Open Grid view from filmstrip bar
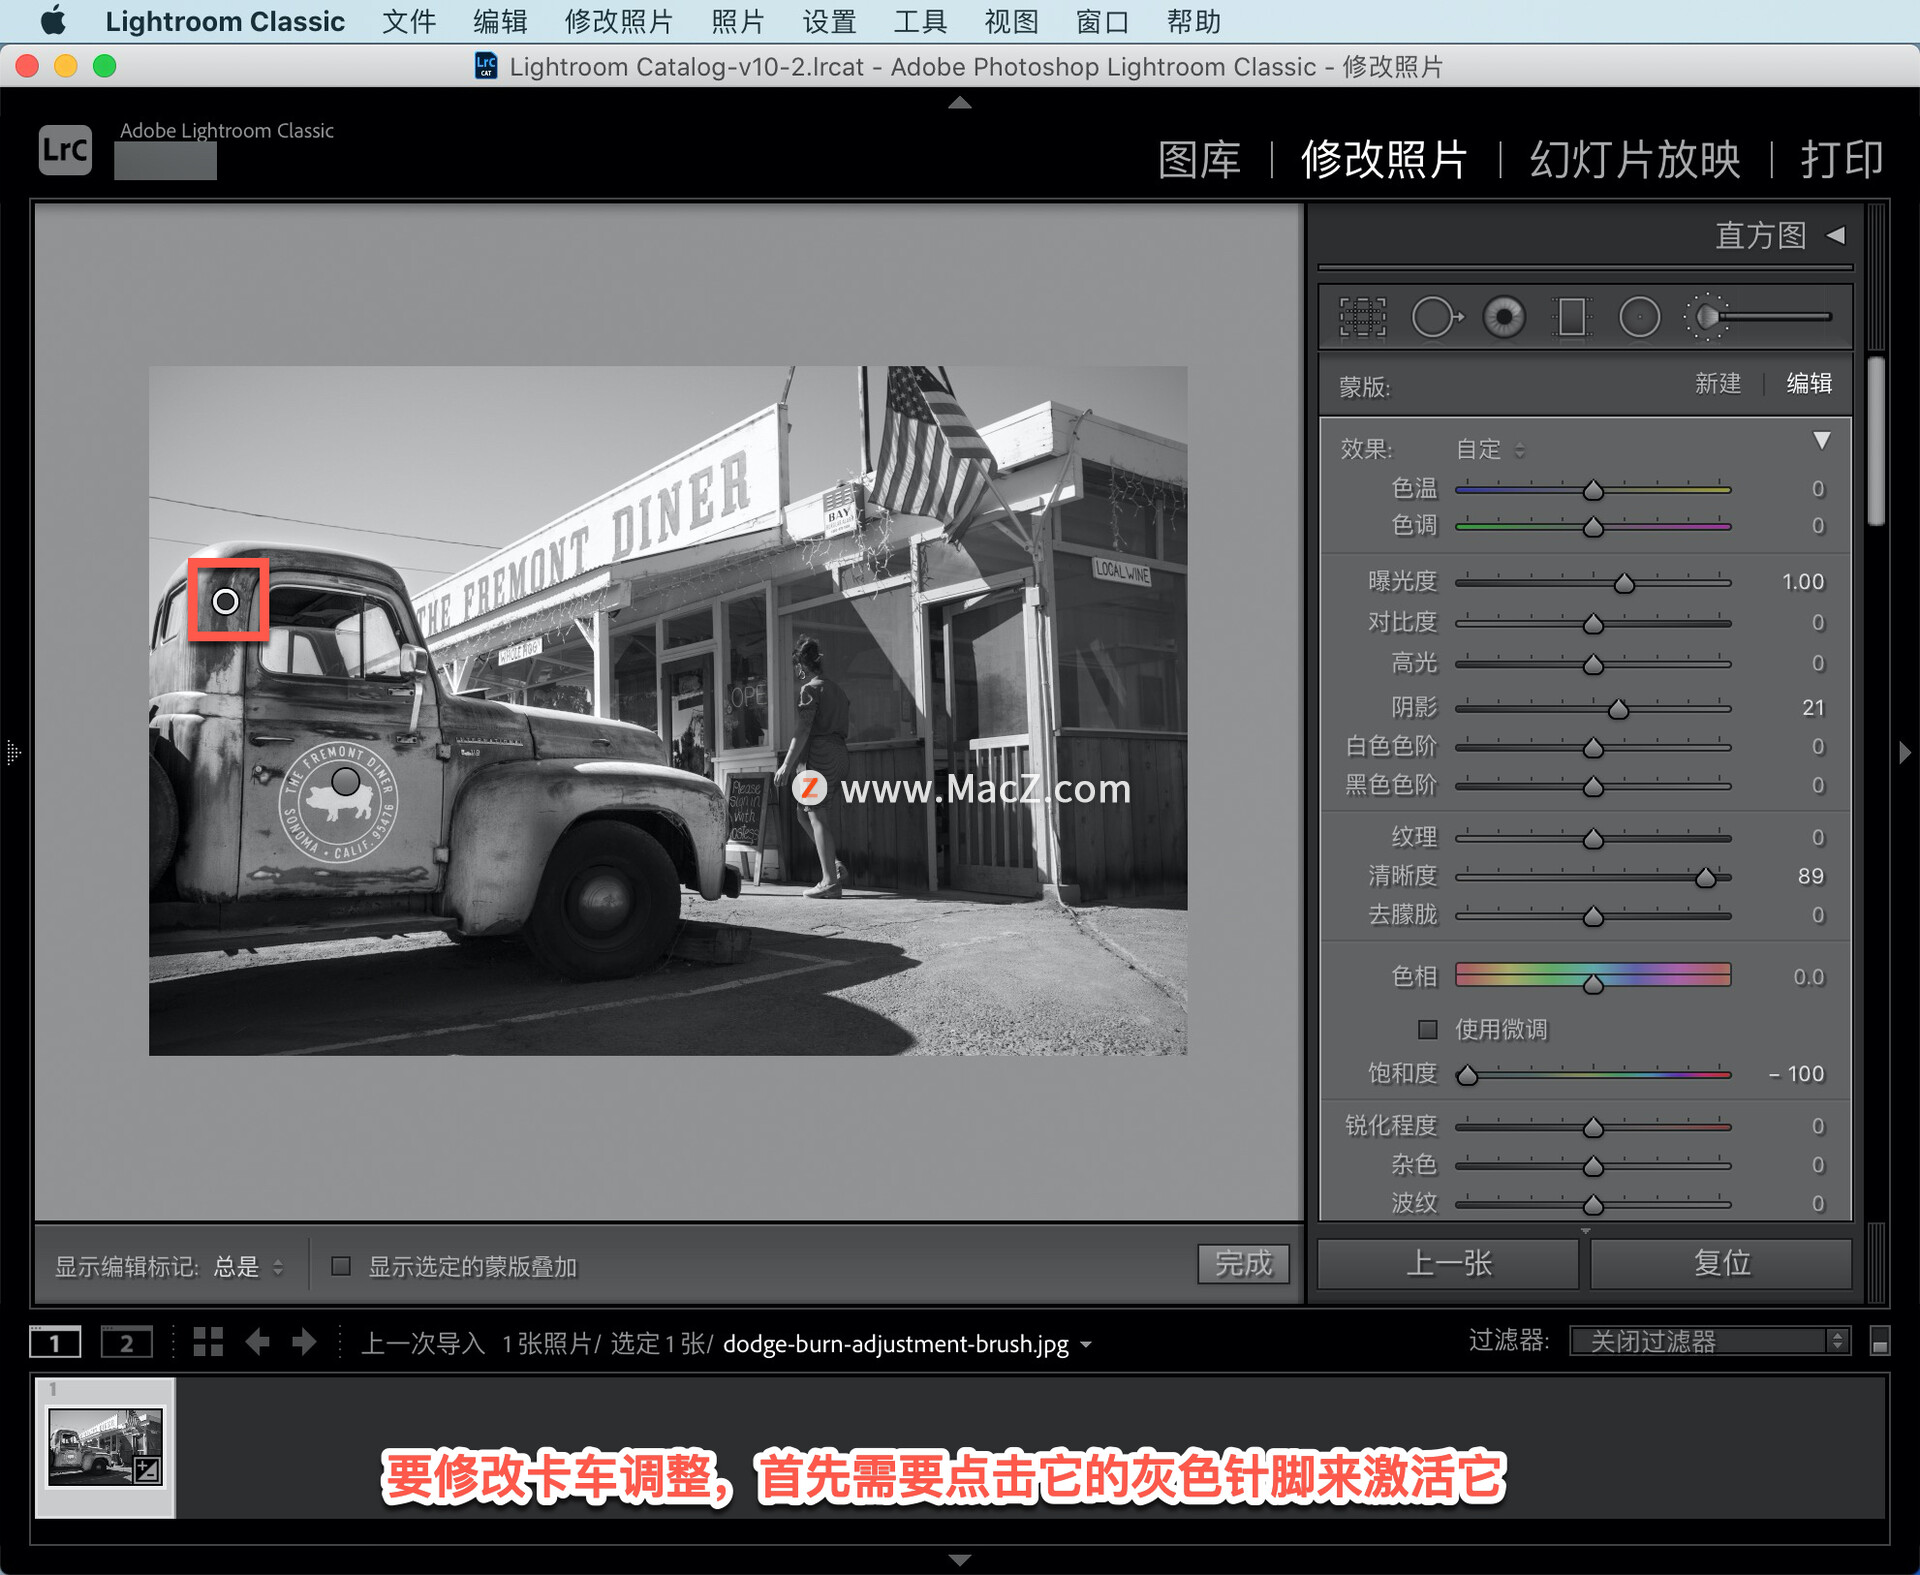 [208, 1342]
